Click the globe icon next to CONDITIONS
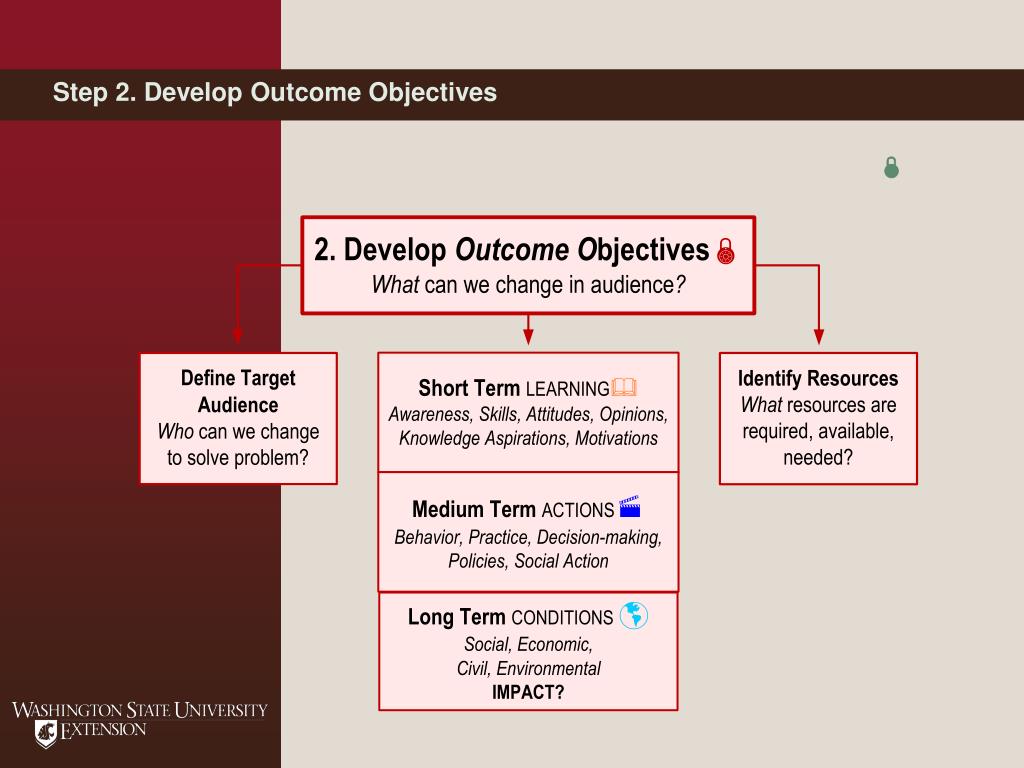This screenshot has height=768, width=1024. tap(633, 615)
